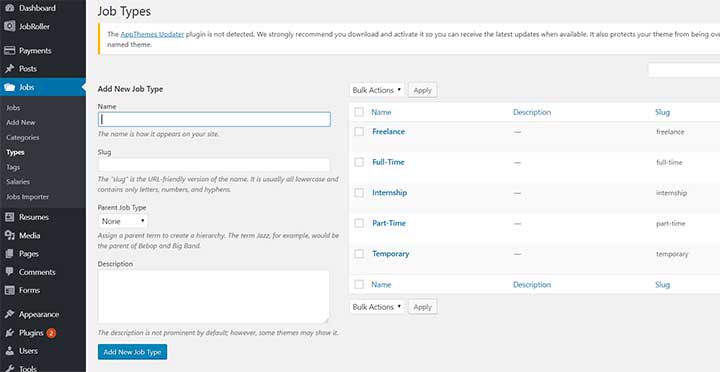Click the Slug input field

(214, 165)
